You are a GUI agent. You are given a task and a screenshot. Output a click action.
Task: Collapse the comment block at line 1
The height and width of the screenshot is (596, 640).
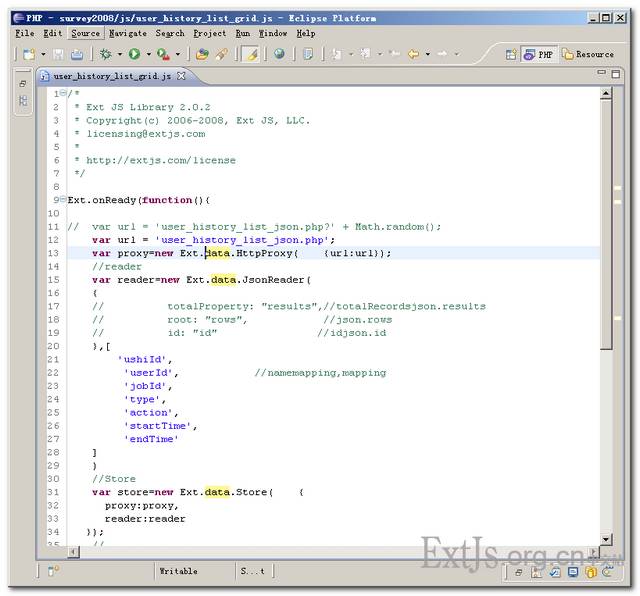[x=63, y=93]
